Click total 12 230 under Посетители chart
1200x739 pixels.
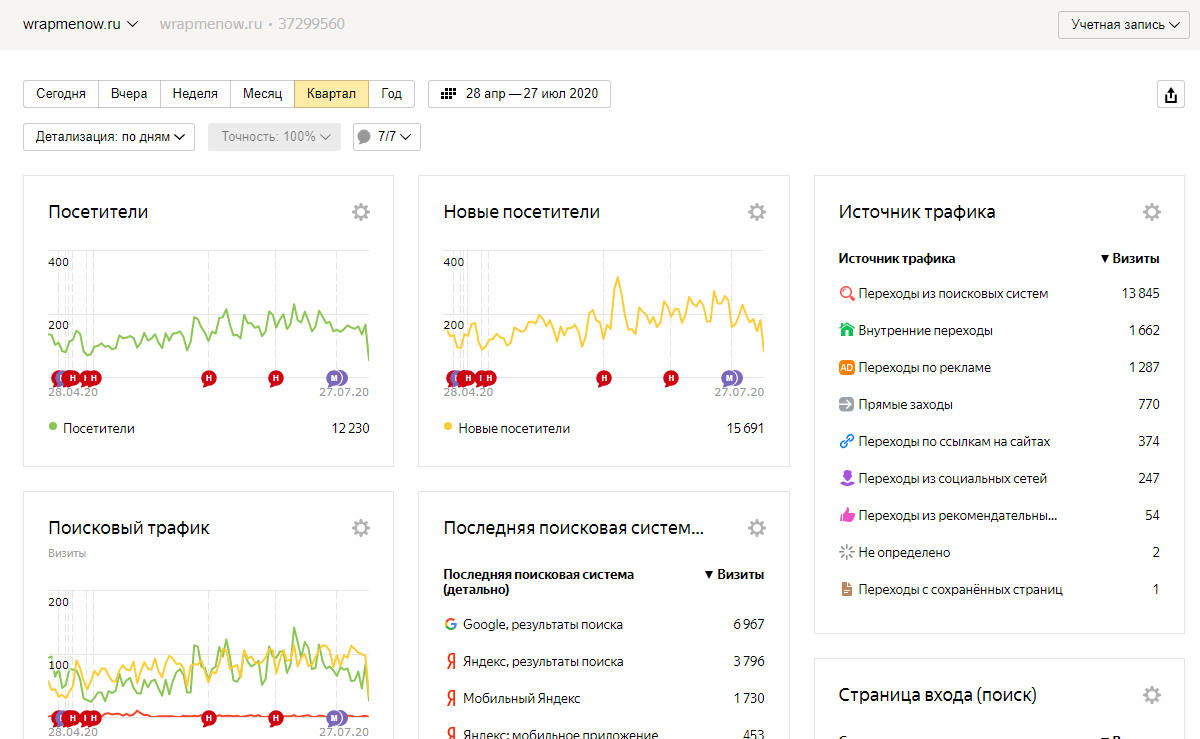coord(350,428)
